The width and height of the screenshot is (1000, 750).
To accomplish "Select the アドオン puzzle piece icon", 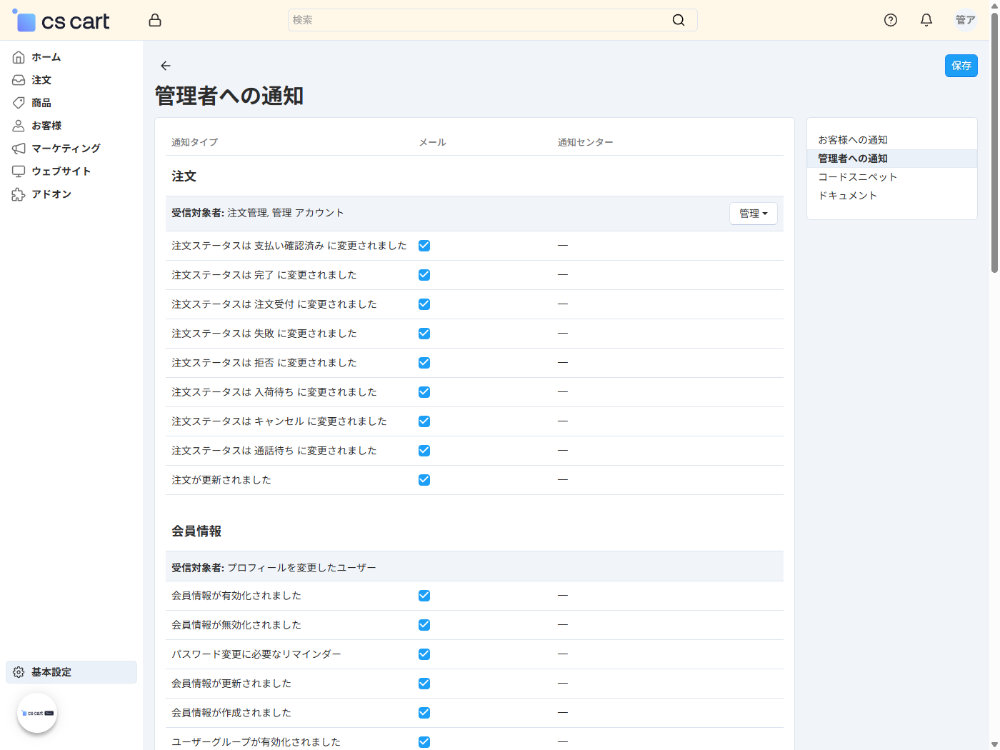I will point(19,194).
